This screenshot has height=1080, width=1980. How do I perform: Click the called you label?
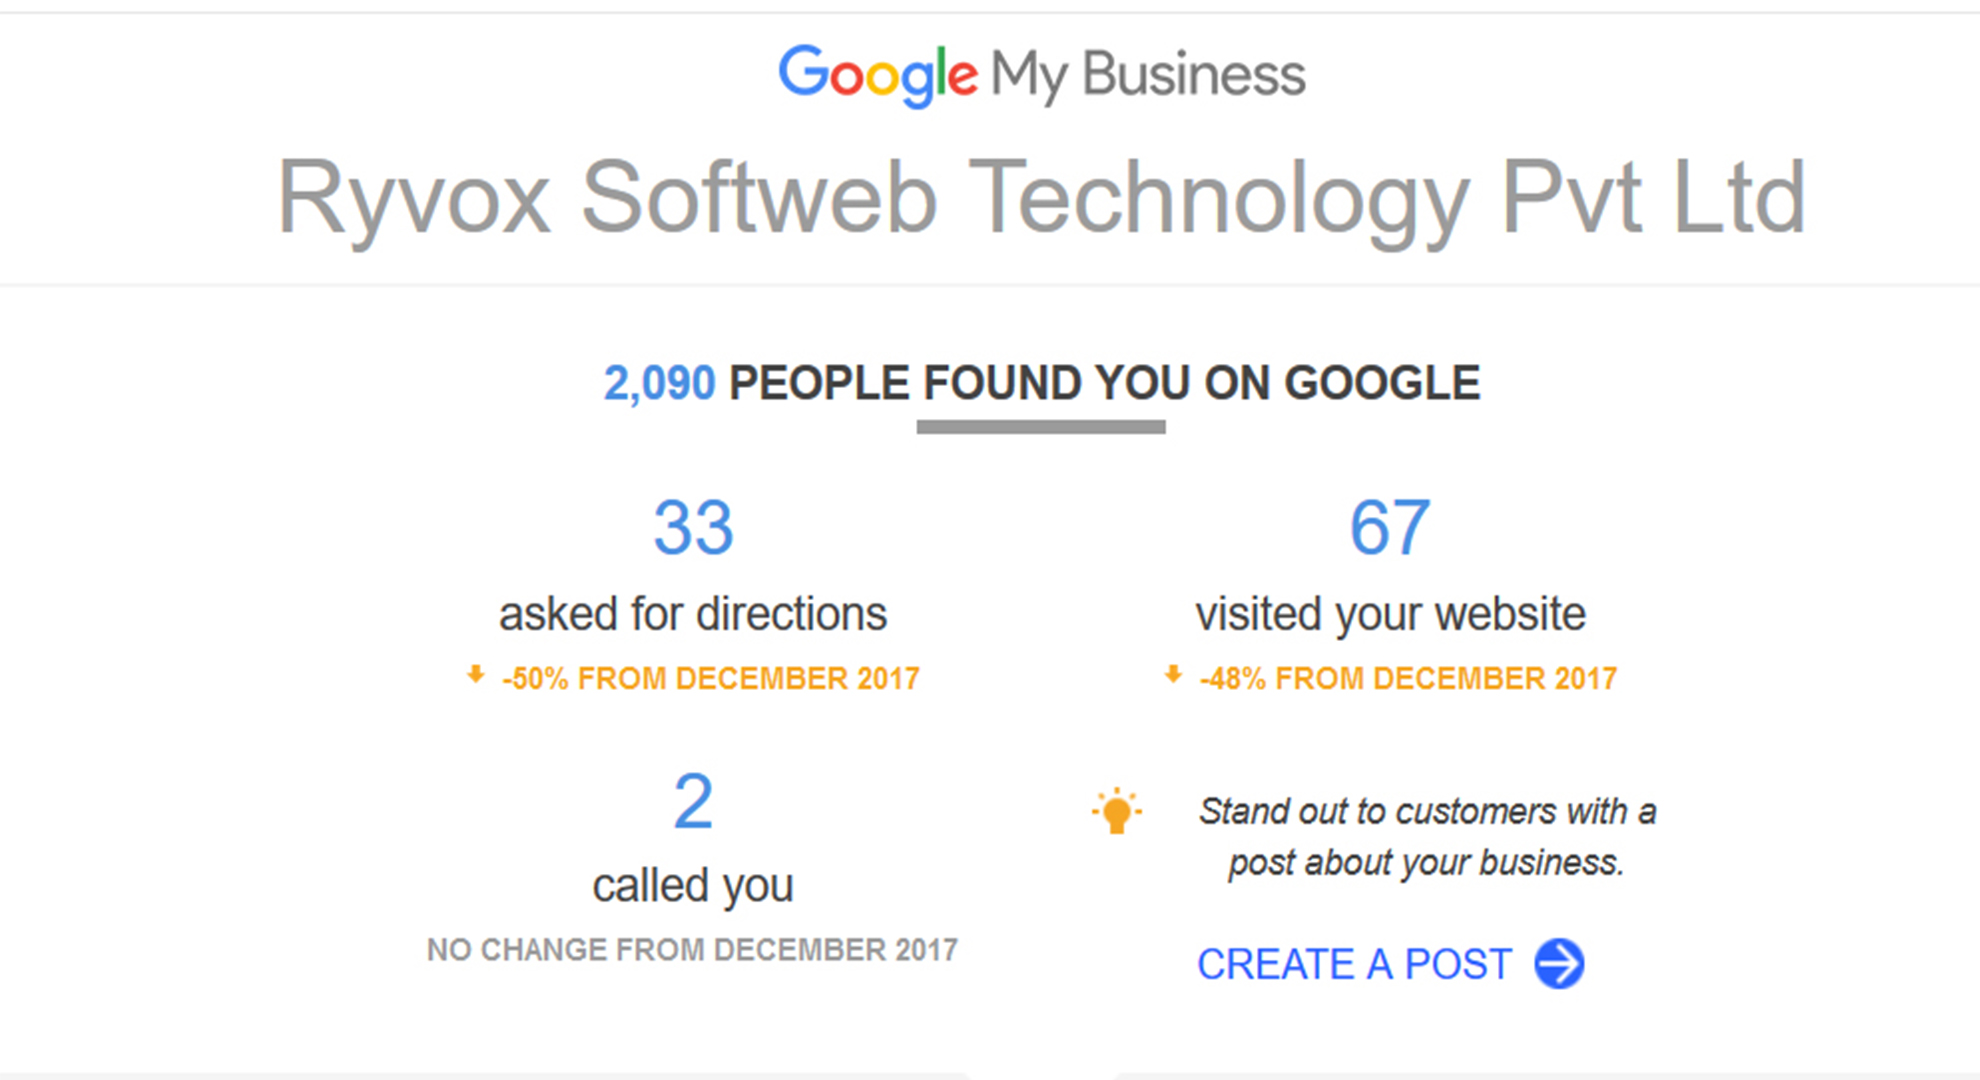tap(693, 886)
